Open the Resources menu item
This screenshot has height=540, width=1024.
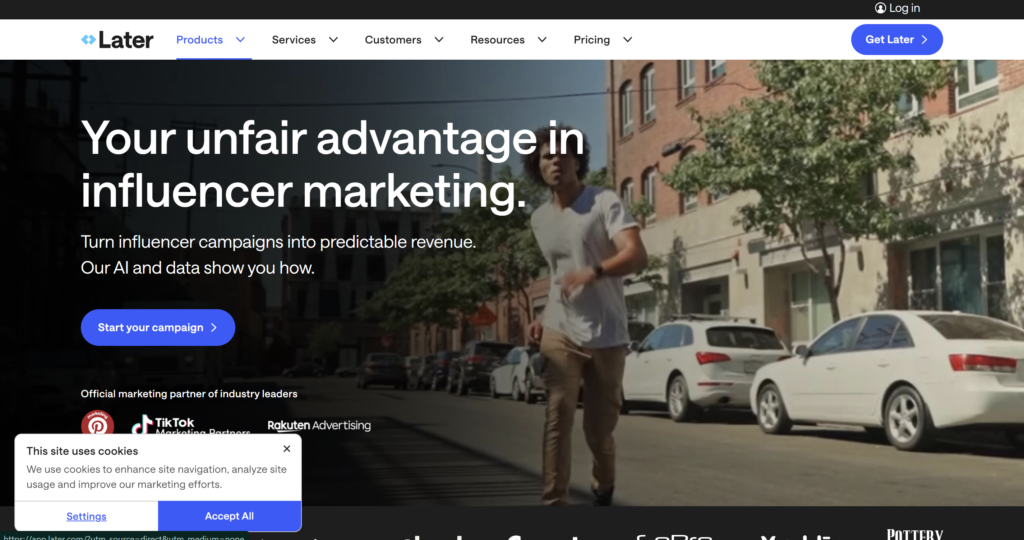click(x=497, y=40)
